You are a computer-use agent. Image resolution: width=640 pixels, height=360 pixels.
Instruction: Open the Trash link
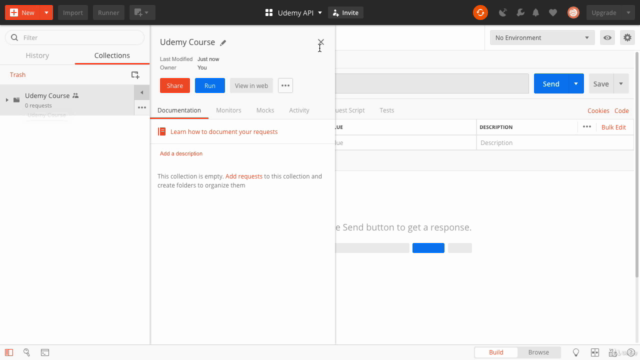(18, 75)
